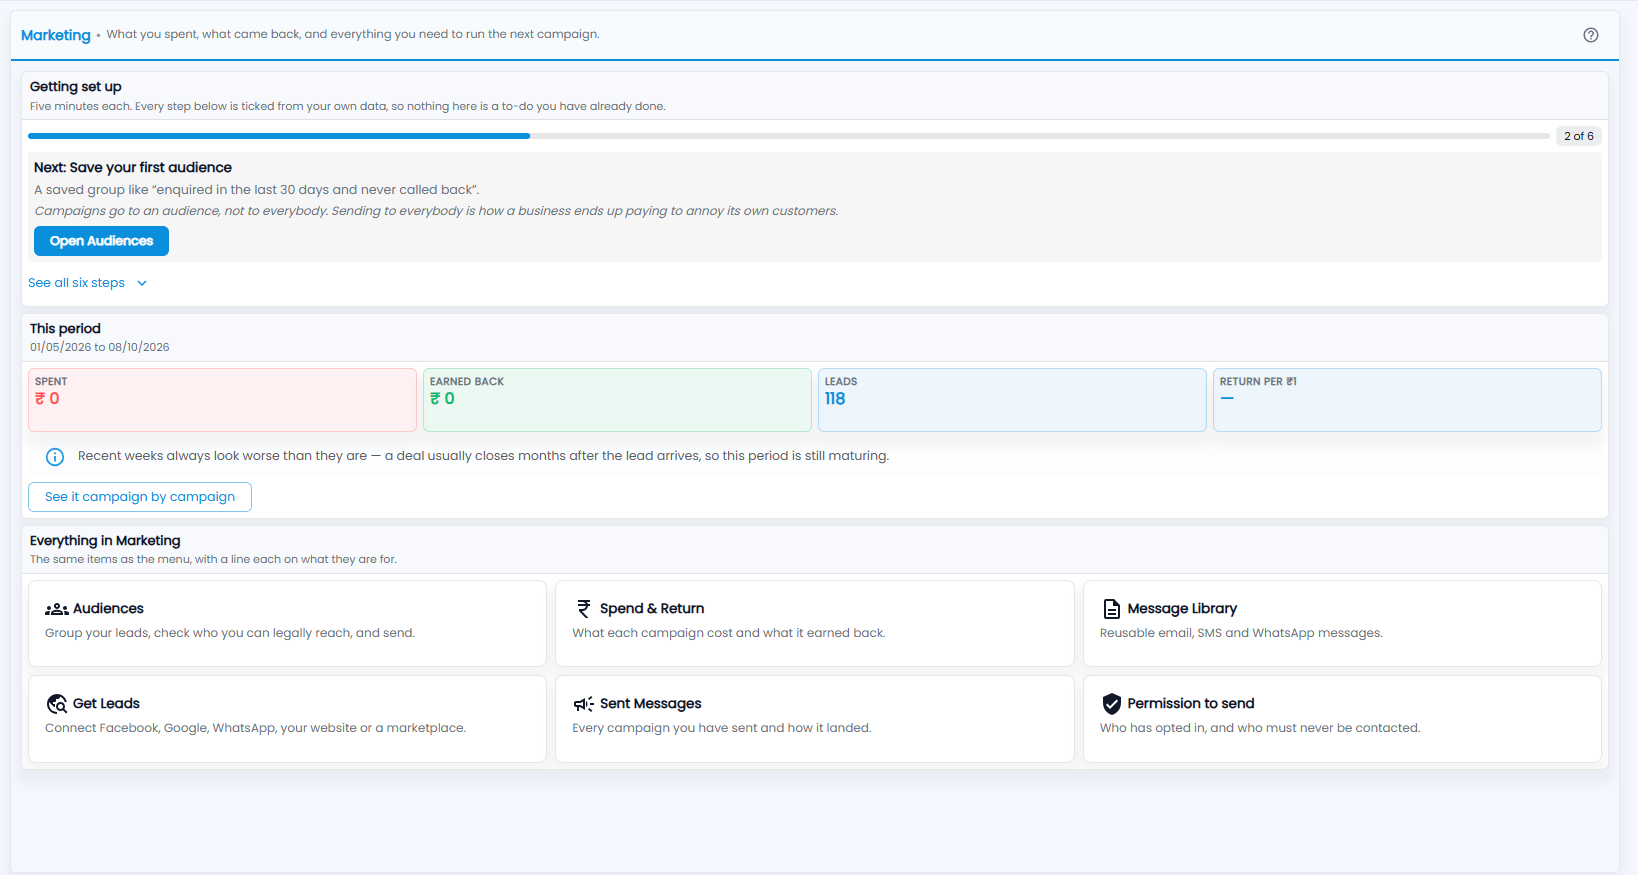Click the Audiences people group icon
1638x875 pixels.
click(x=57, y=609)
